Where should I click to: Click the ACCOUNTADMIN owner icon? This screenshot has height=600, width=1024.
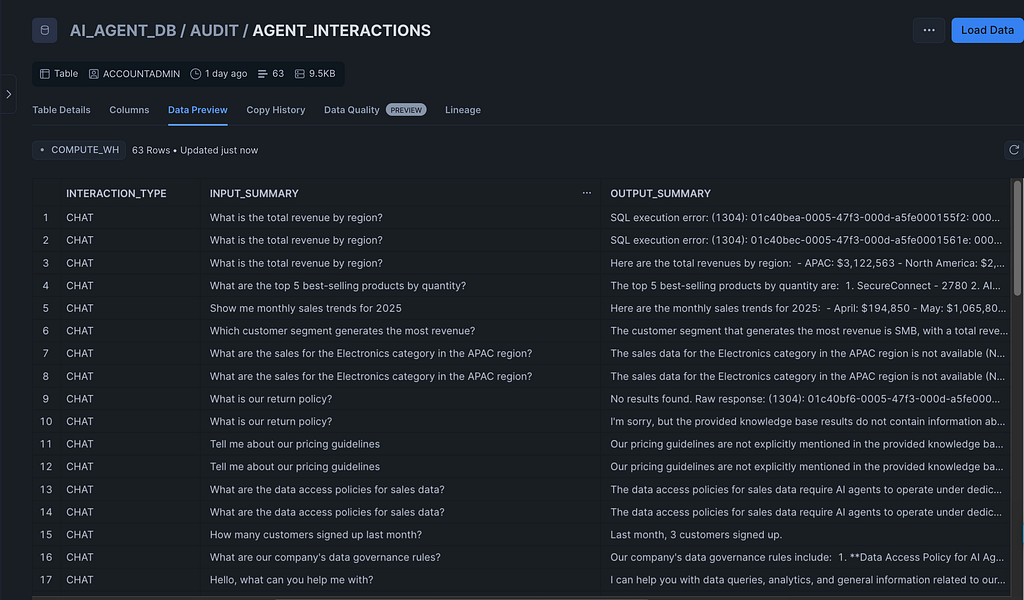(x=94, y=74)
